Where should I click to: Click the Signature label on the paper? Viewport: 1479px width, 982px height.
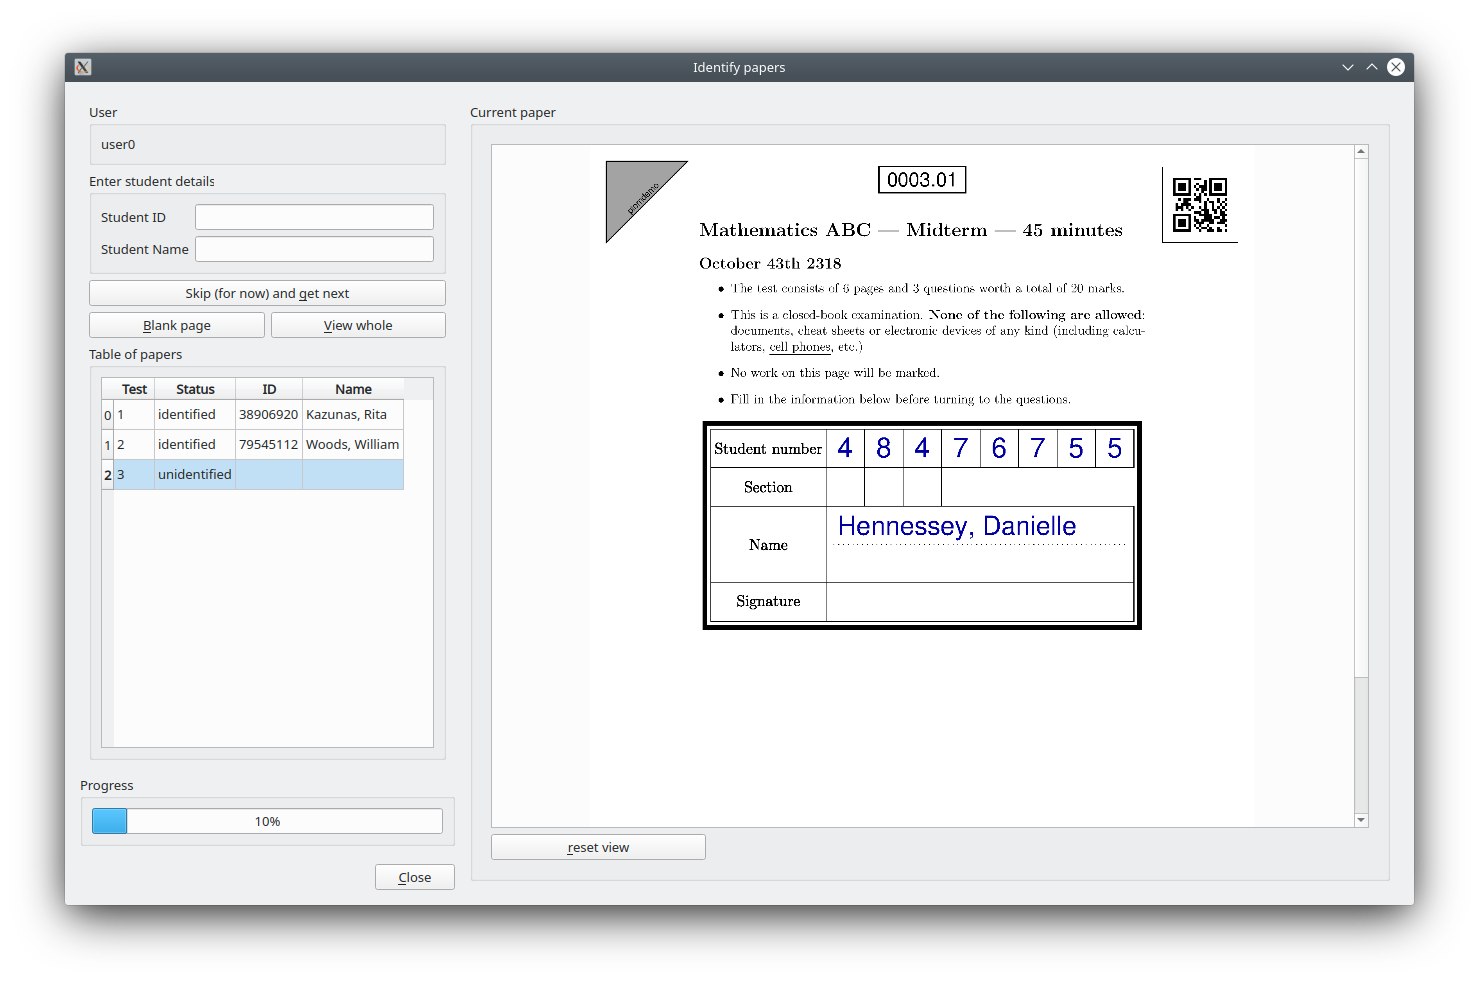[768, 601]
